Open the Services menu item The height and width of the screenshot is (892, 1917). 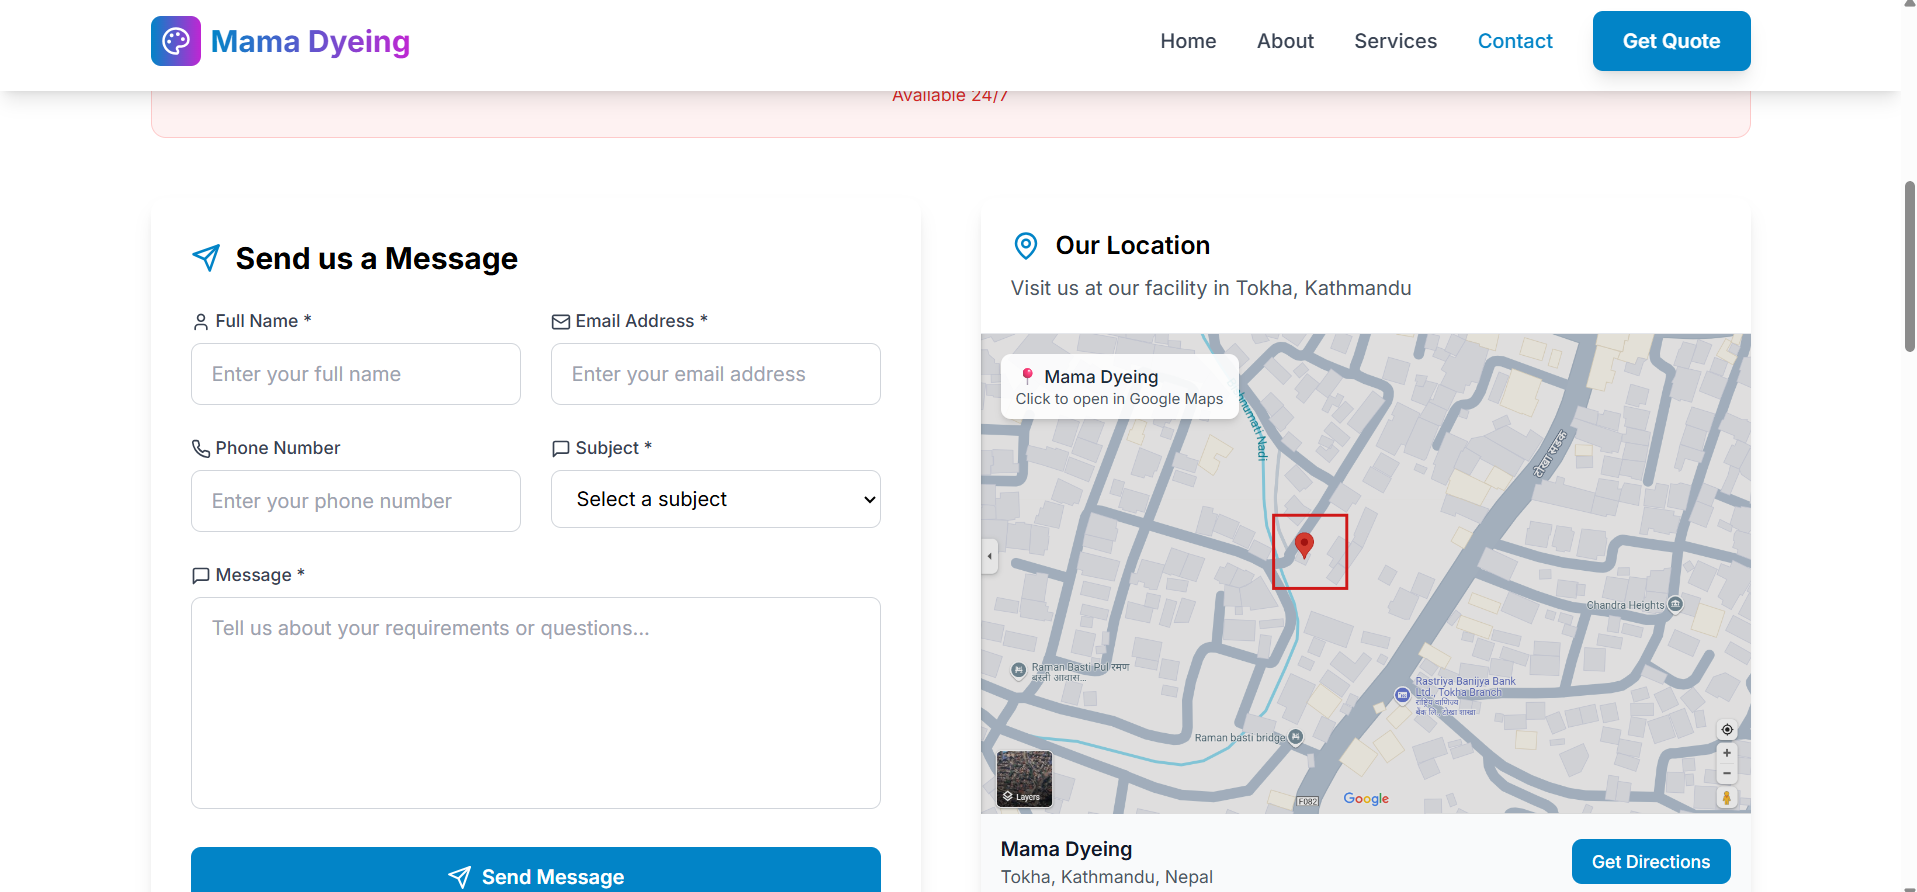(x=1395, y=41)
